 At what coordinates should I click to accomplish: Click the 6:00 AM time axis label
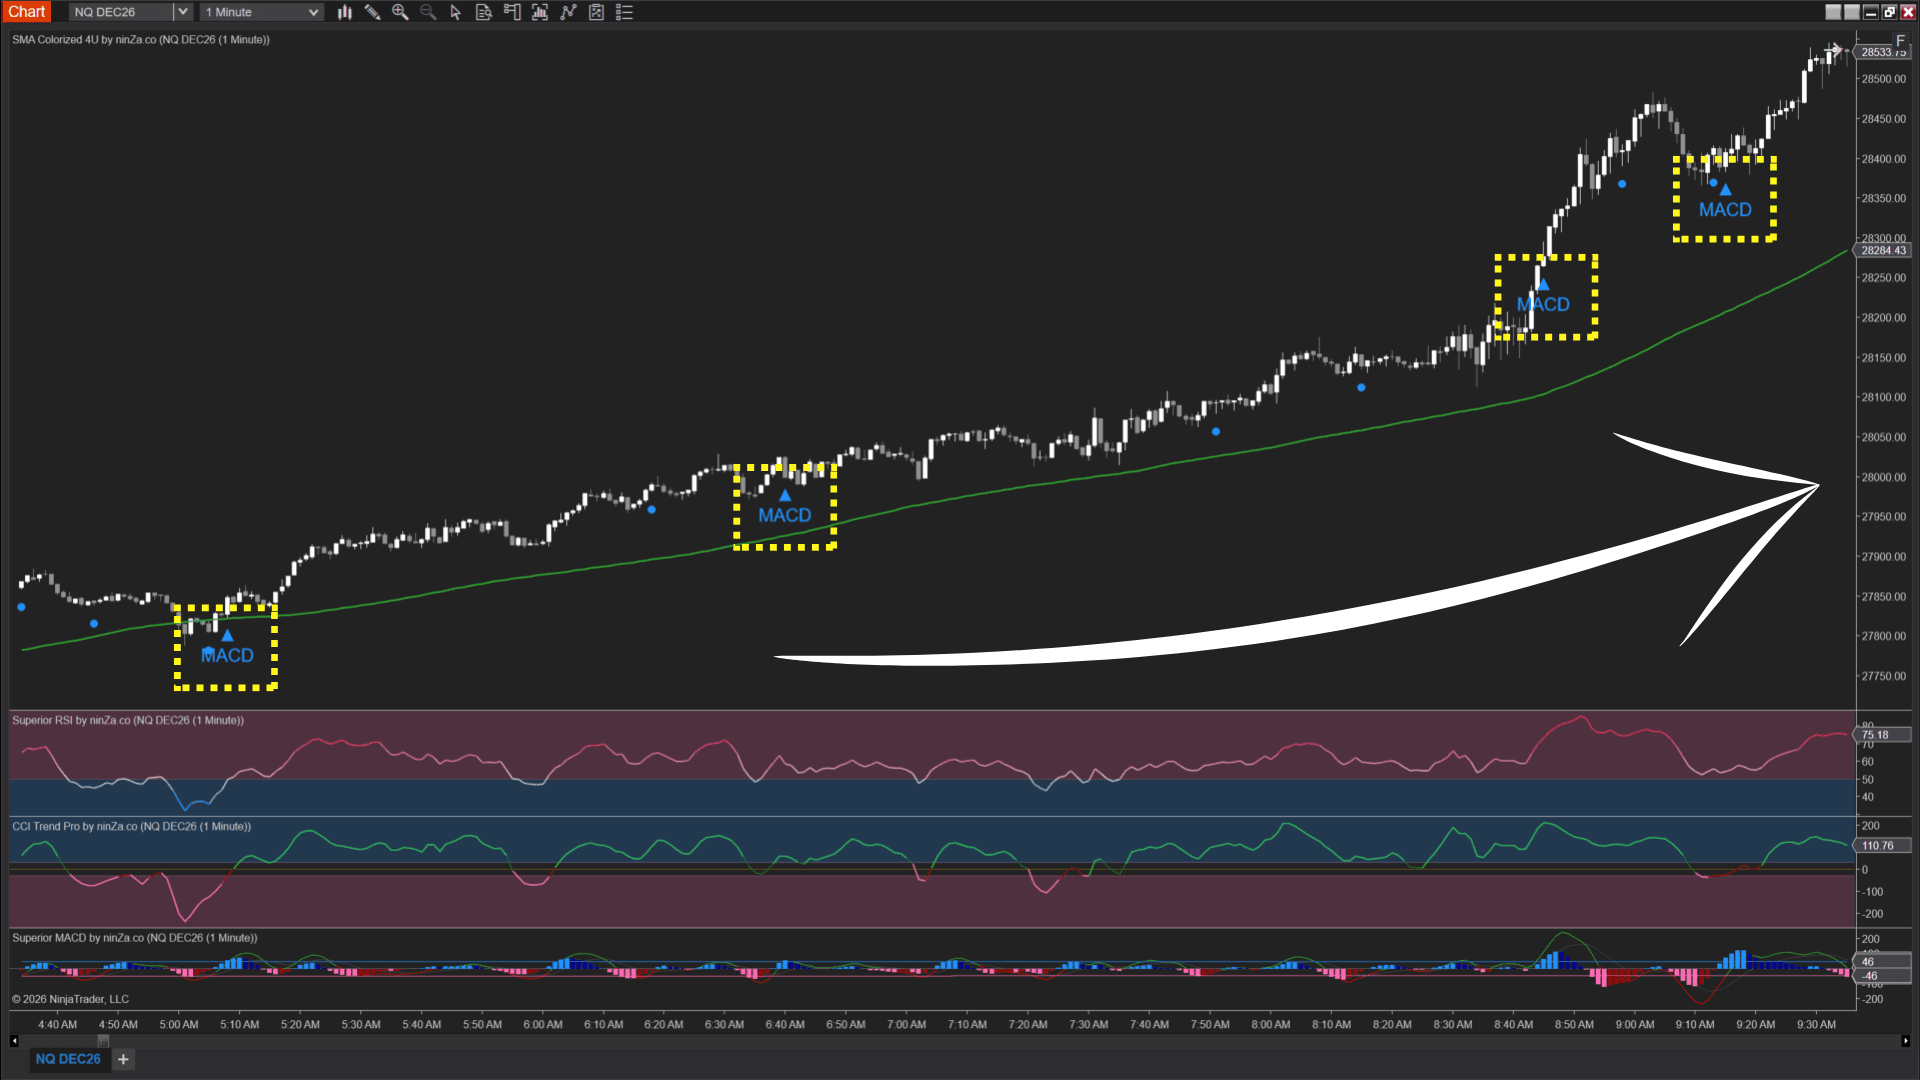pyautogui.click(x=543, y=1024)
